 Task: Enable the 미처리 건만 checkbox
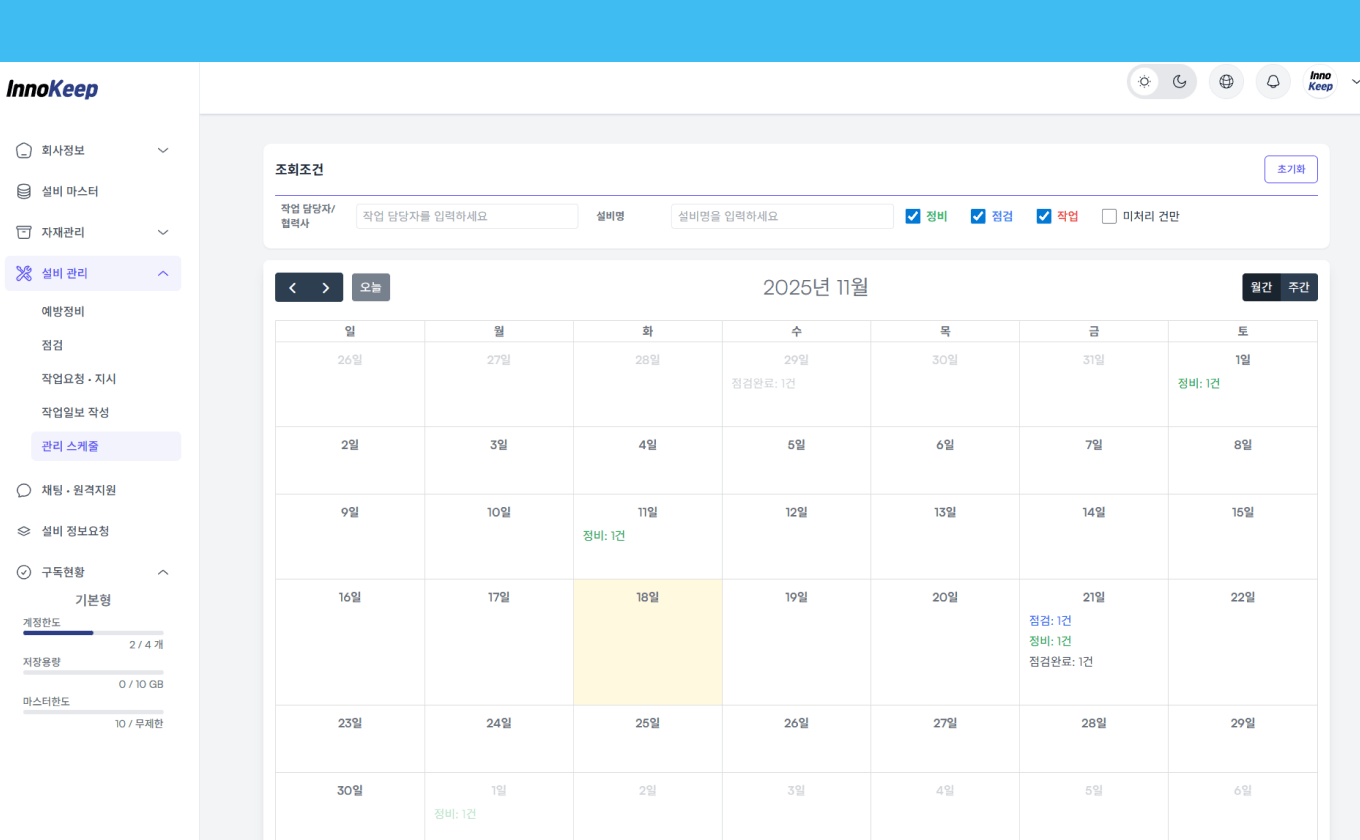[x=1109, y=216]
